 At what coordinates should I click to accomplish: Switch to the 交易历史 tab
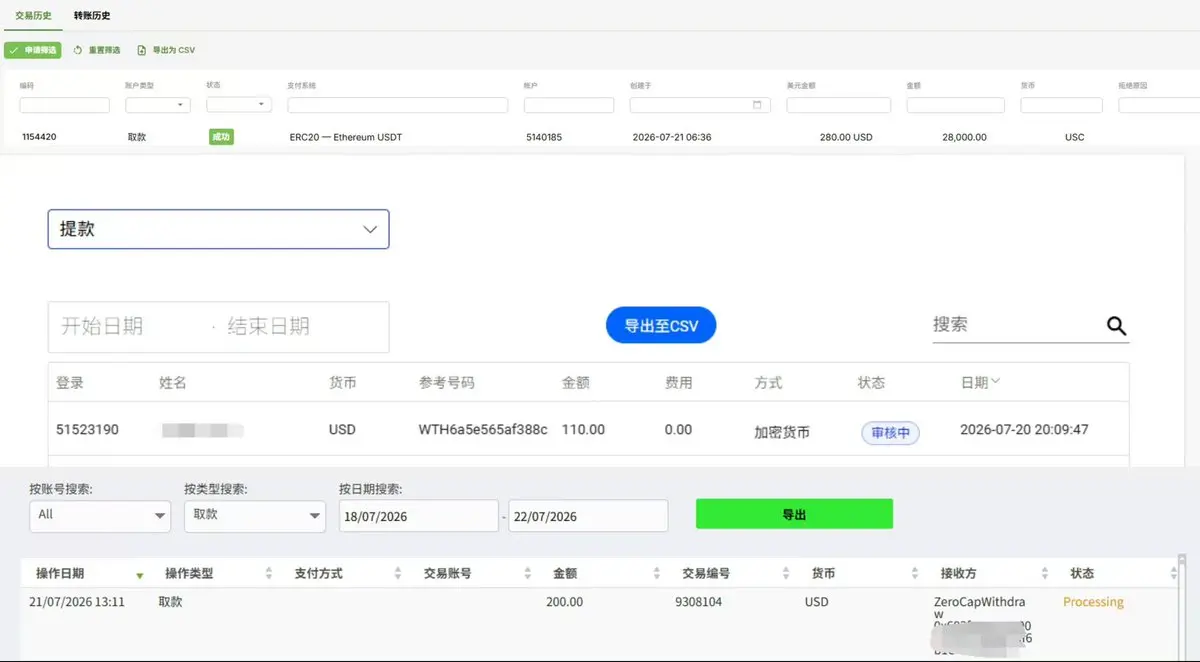33,16
